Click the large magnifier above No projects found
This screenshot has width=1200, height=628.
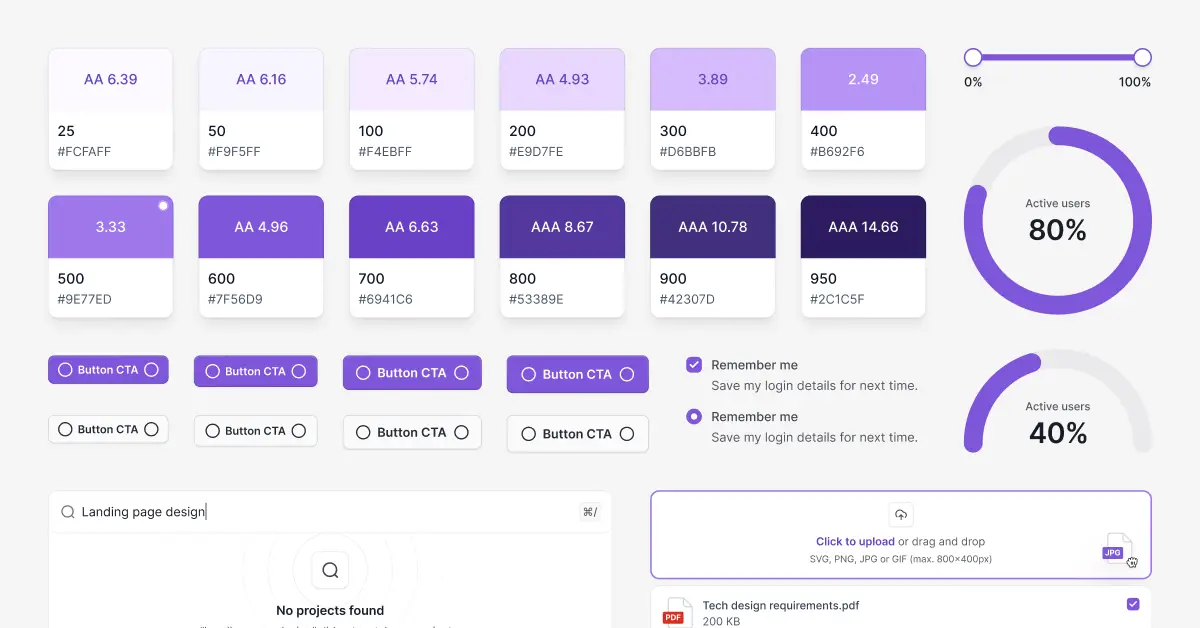tap(330, 569)
